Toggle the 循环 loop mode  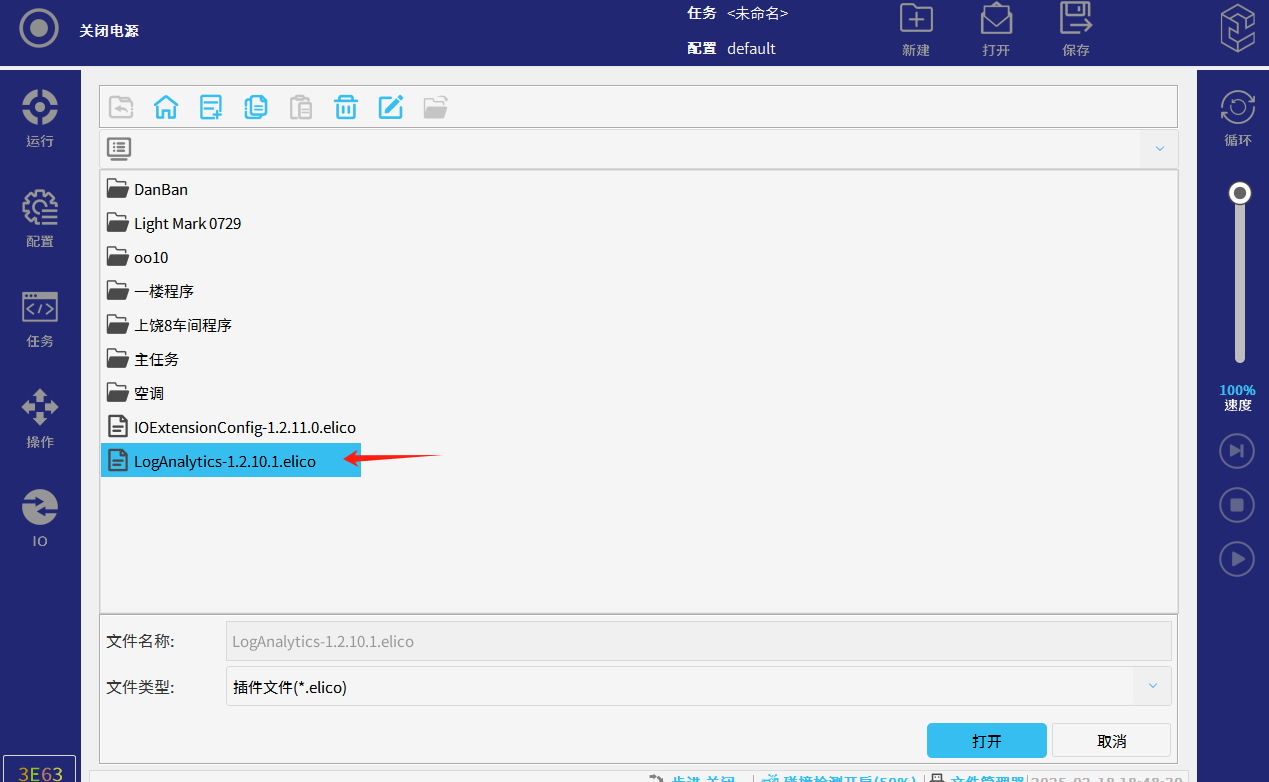tap(1238, 118)
